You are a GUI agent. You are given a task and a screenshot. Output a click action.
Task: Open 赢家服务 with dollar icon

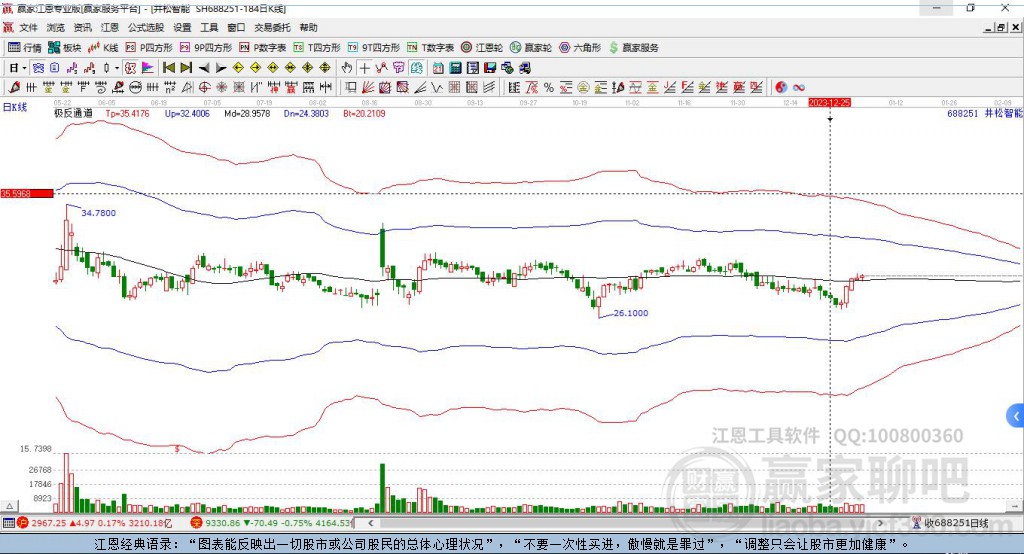(633, 48)
